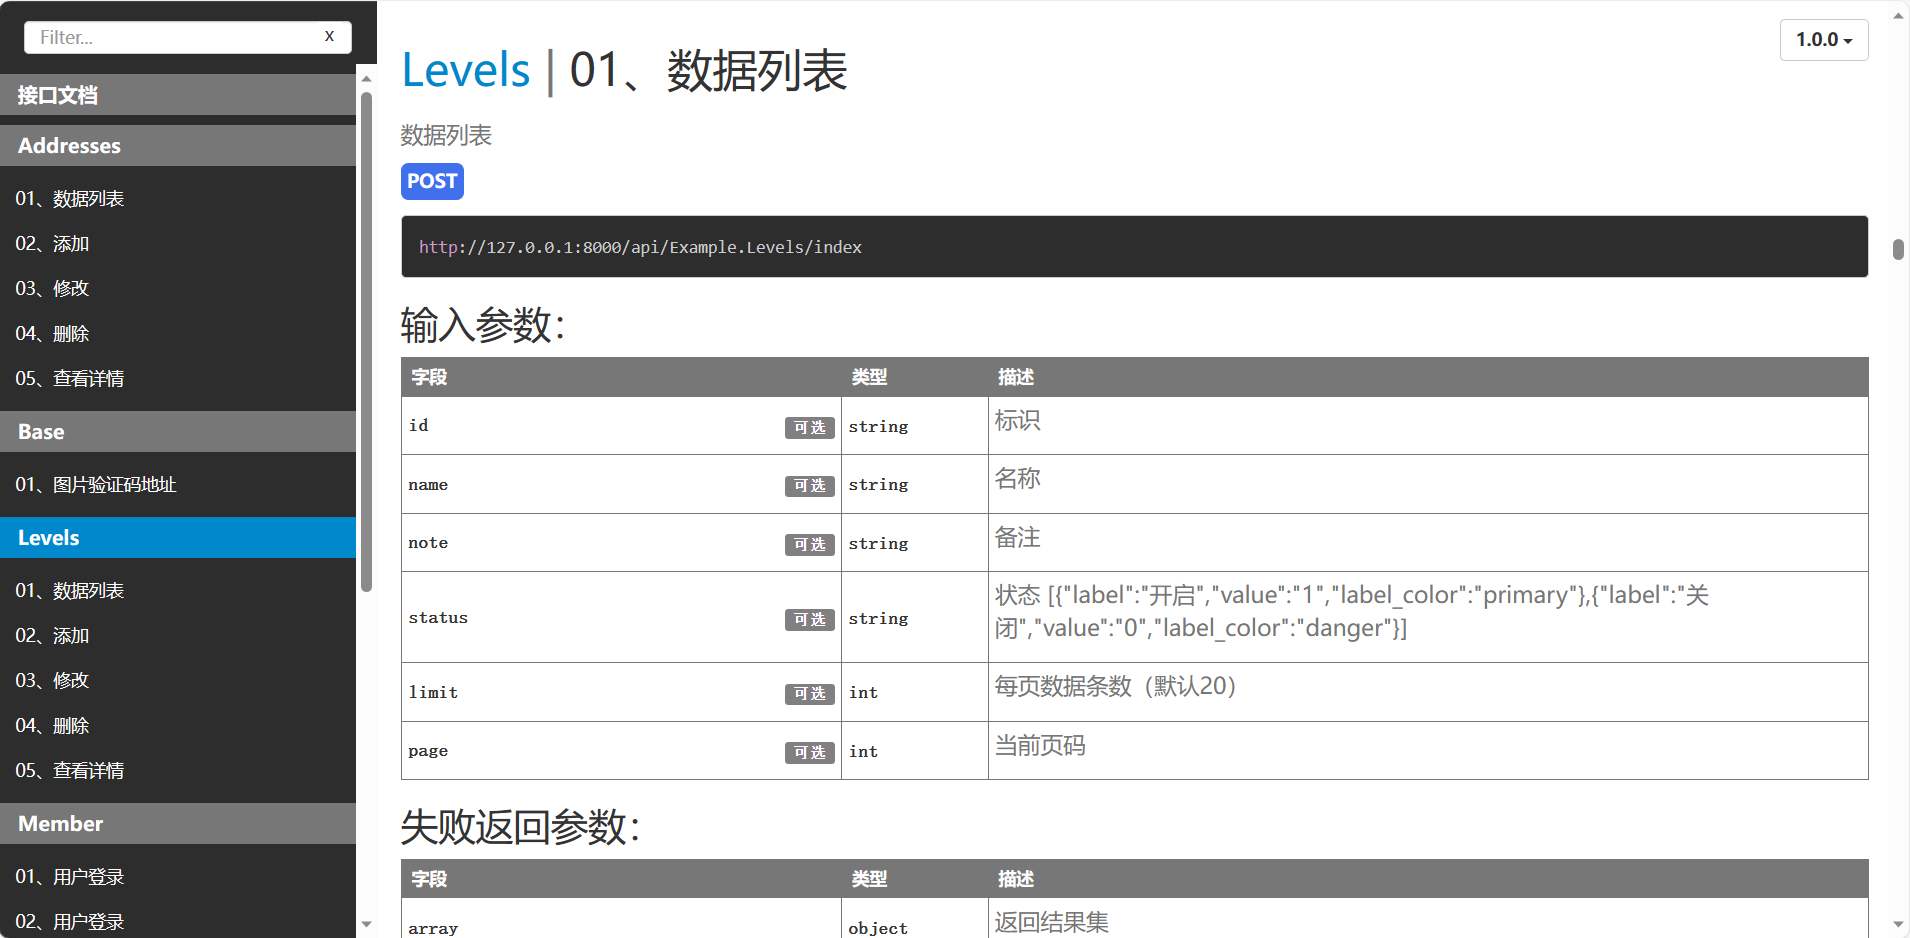This screenshot has height=938, width=1910.
Task: Click the sidebar scroll down arrow
Action: click(366, 924)
